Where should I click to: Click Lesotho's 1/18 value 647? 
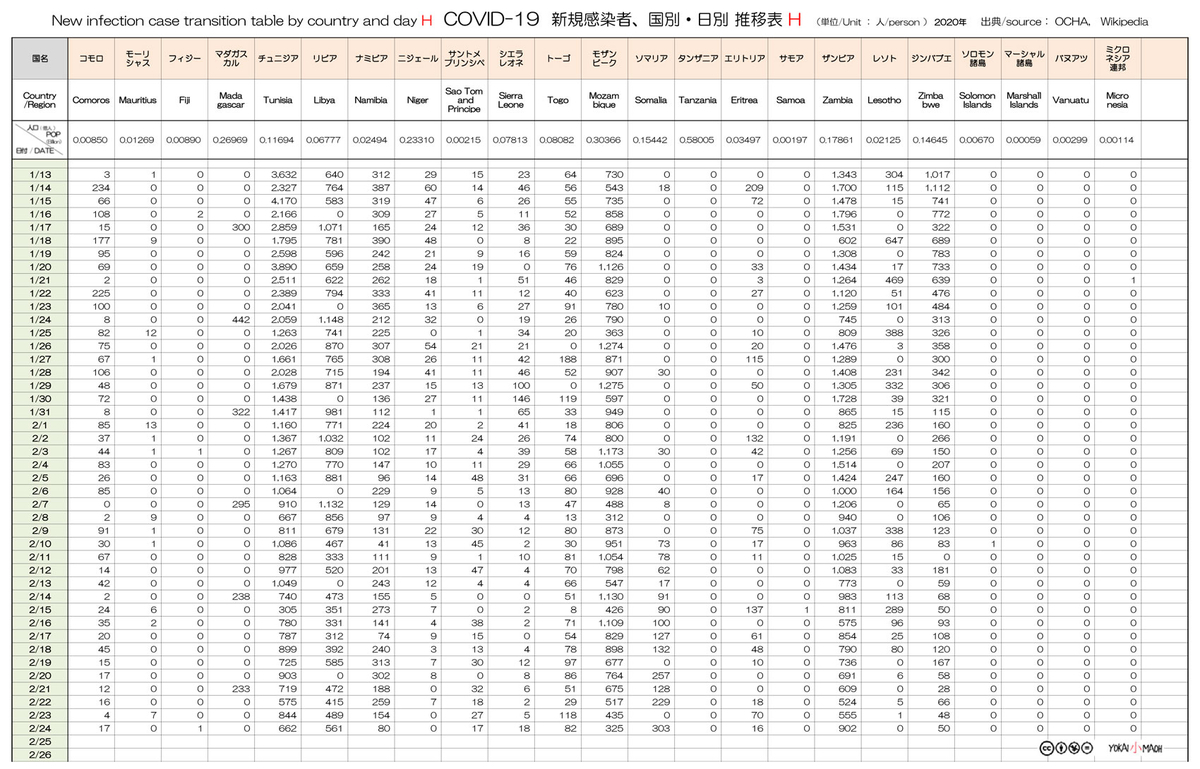894,240
